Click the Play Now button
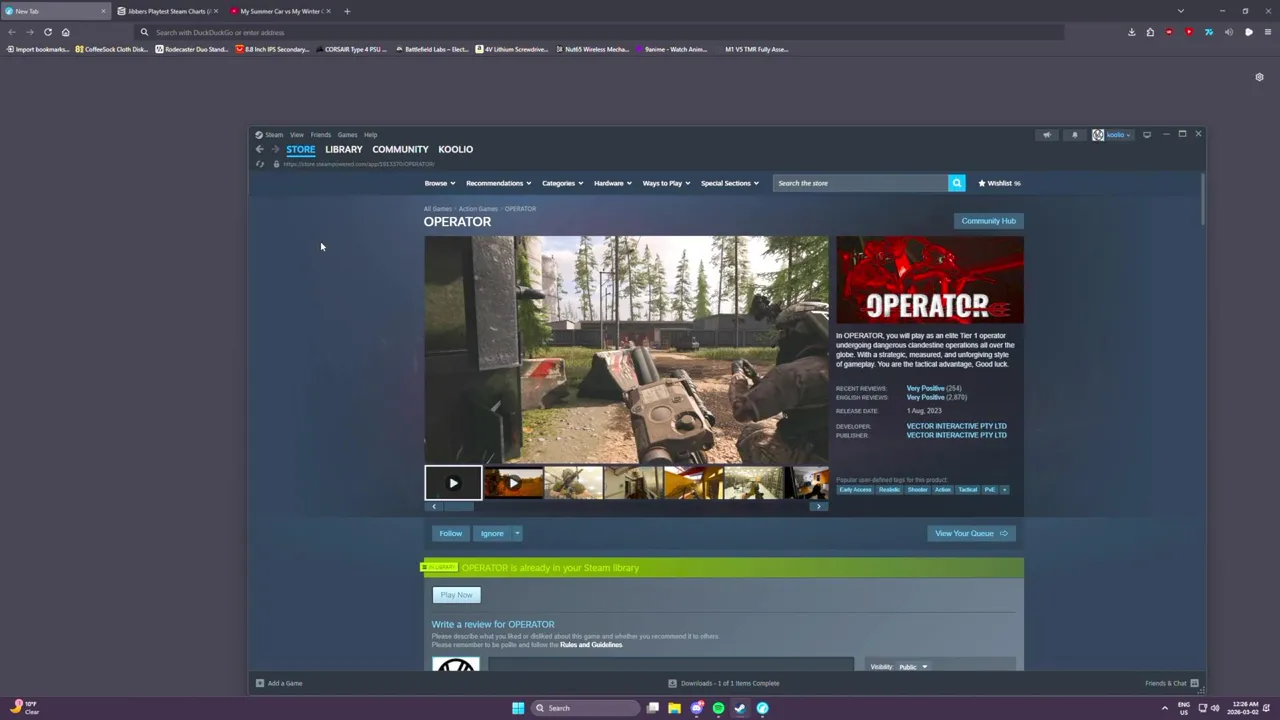The image size is (1280, 720). click(456, 595)
